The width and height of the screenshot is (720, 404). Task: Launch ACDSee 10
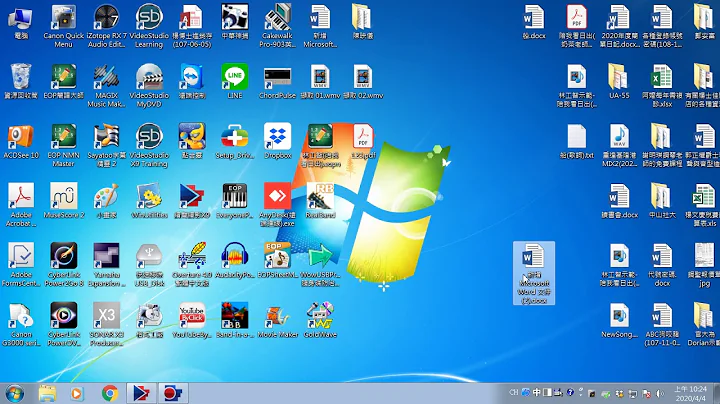(21, 141)
